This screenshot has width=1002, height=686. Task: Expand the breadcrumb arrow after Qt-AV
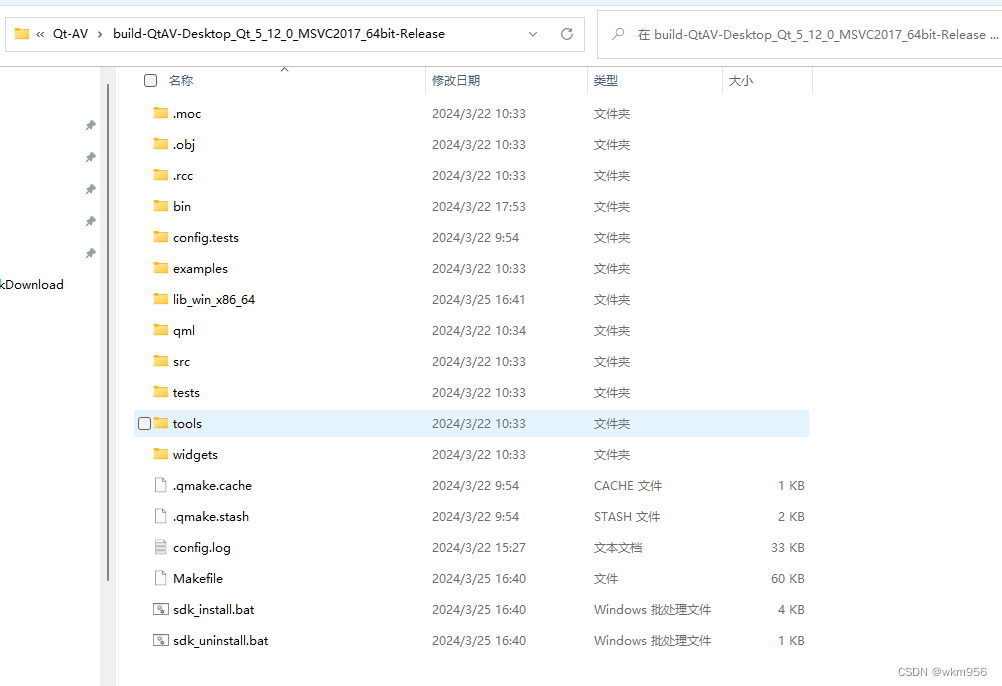click(100, 33)
